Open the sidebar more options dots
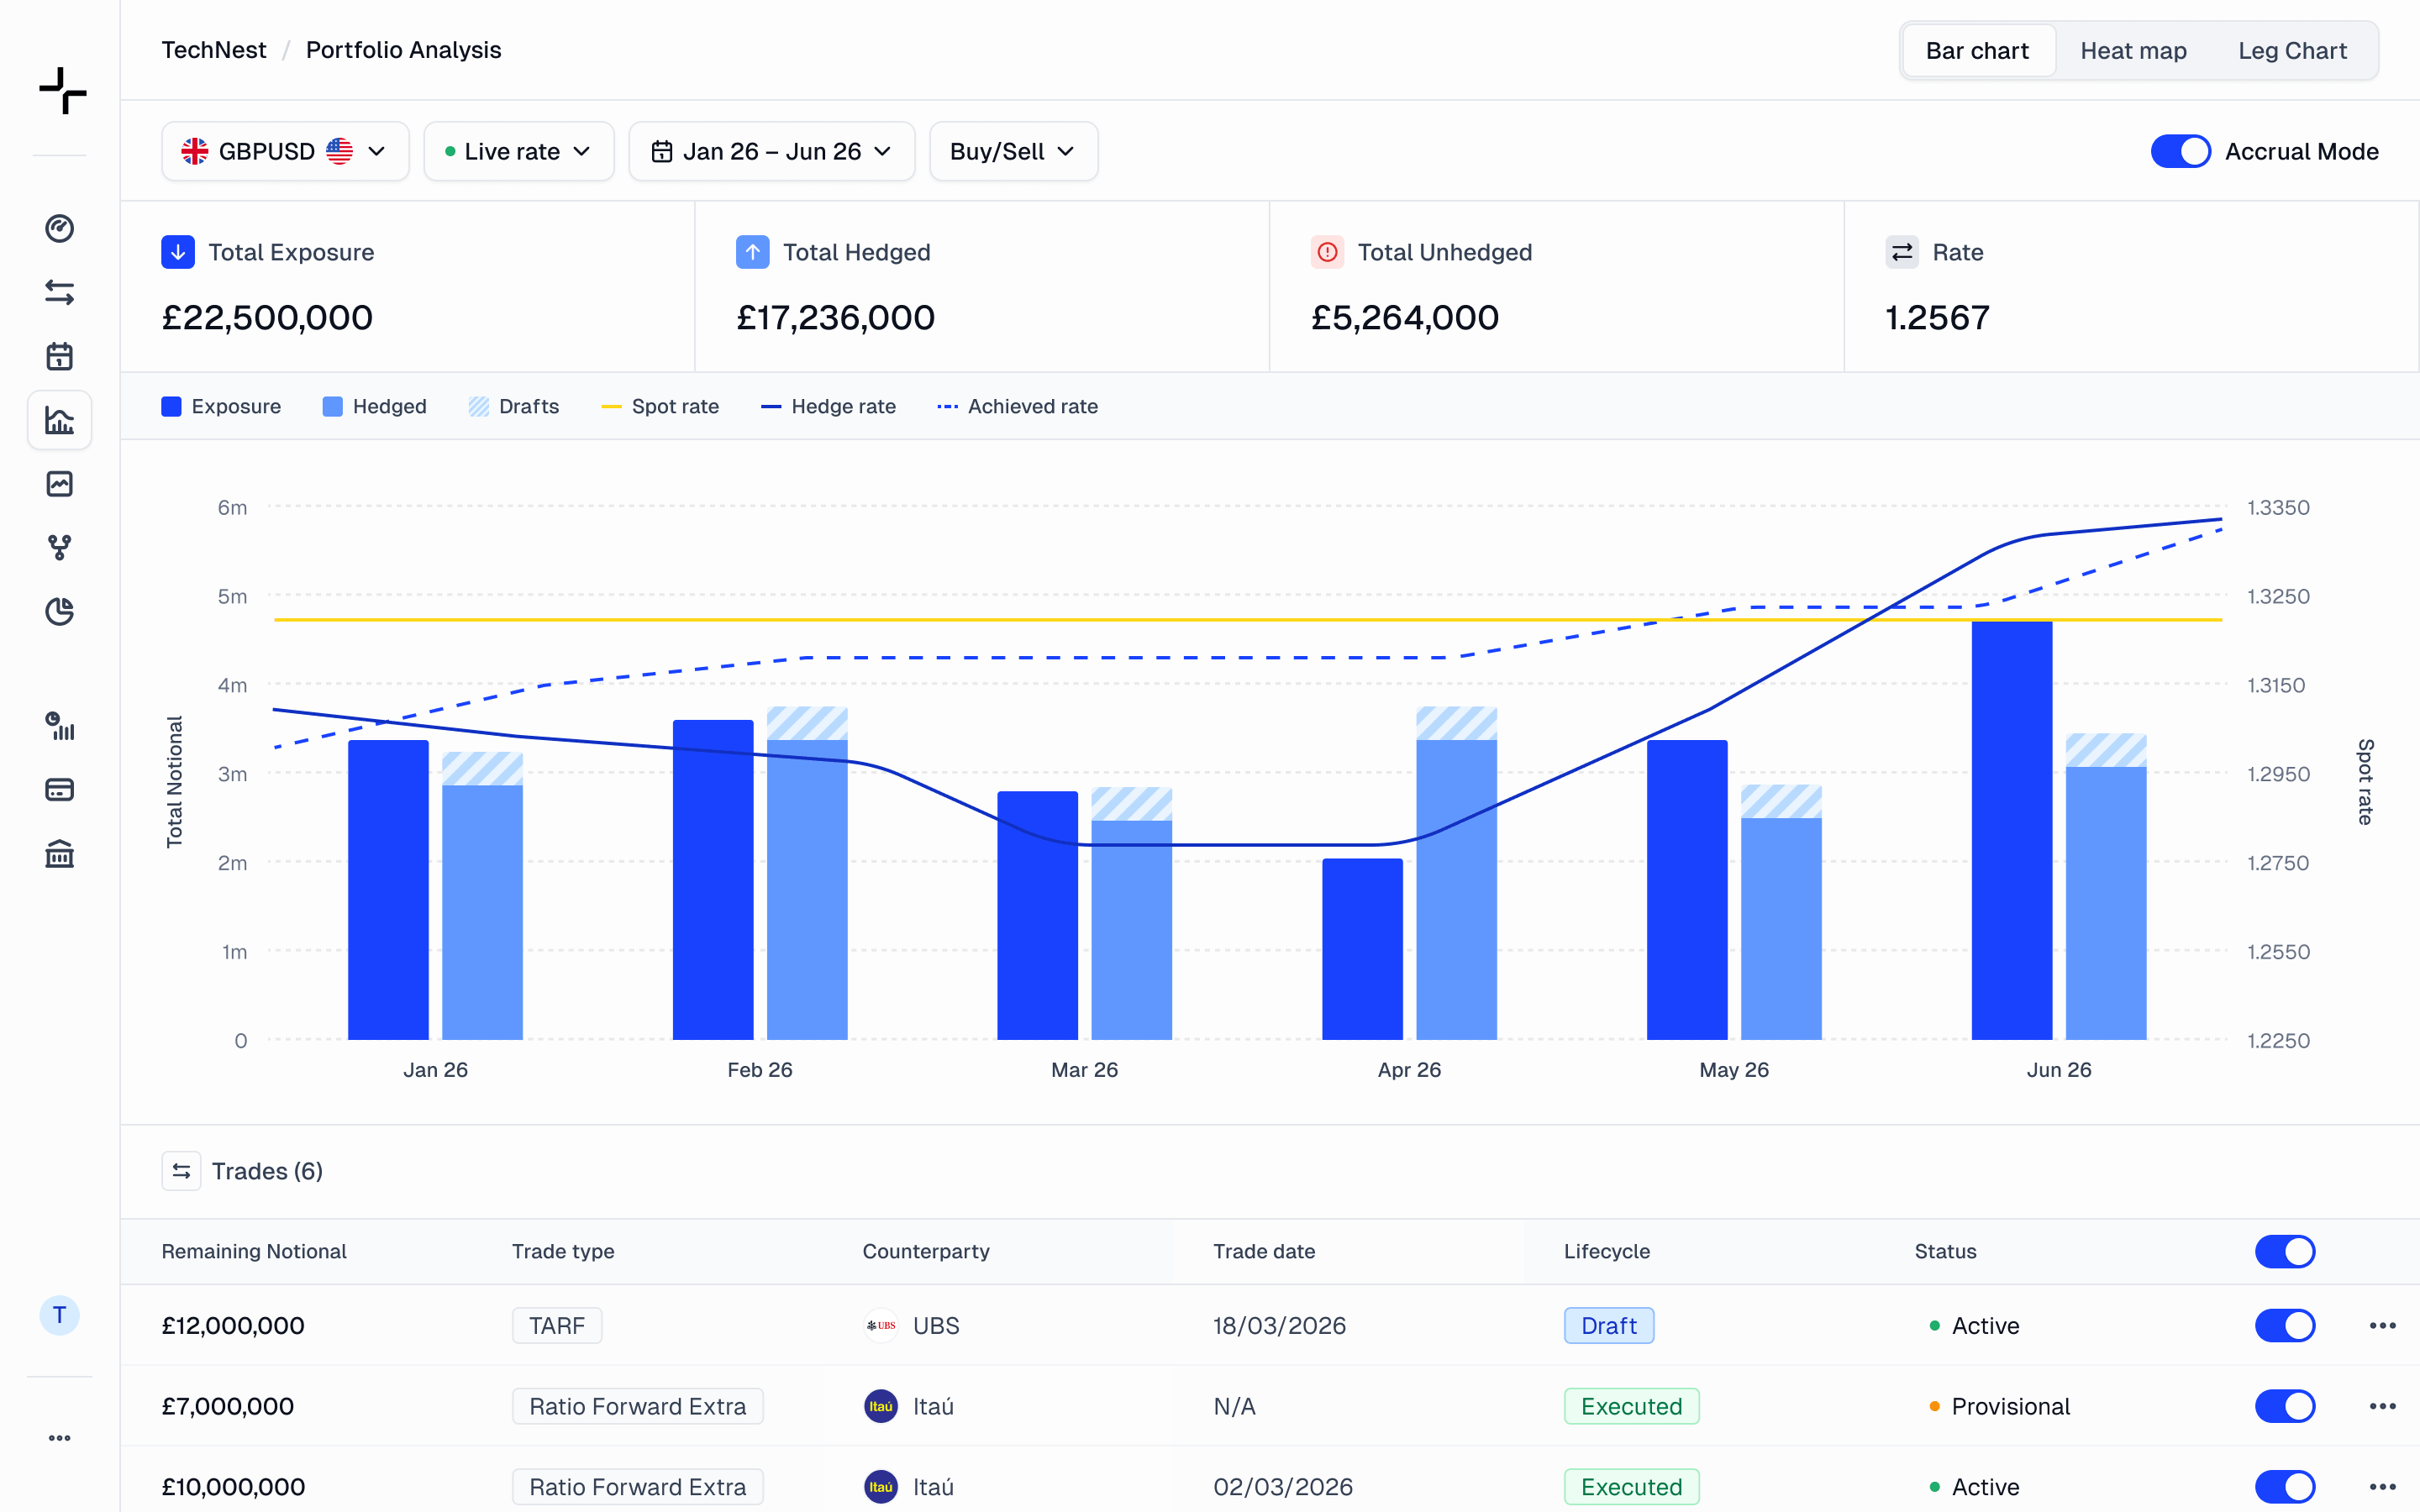 (59, 1438)
